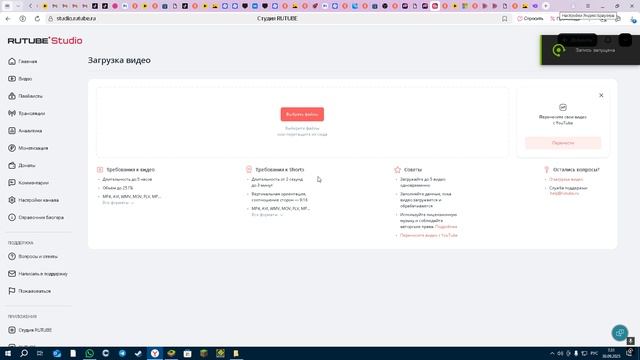
Task: Open Перенесите видео с YouTube link
Action: coord(429,235)
